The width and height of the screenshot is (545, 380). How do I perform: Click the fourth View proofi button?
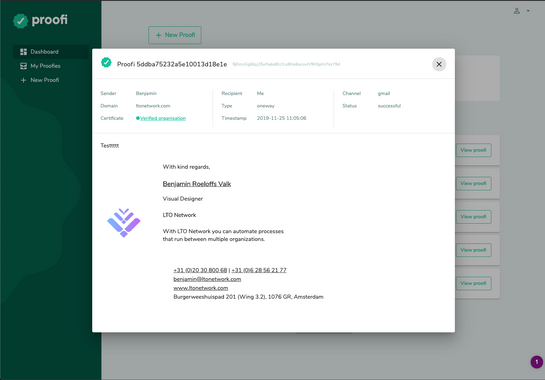(473, 250)
